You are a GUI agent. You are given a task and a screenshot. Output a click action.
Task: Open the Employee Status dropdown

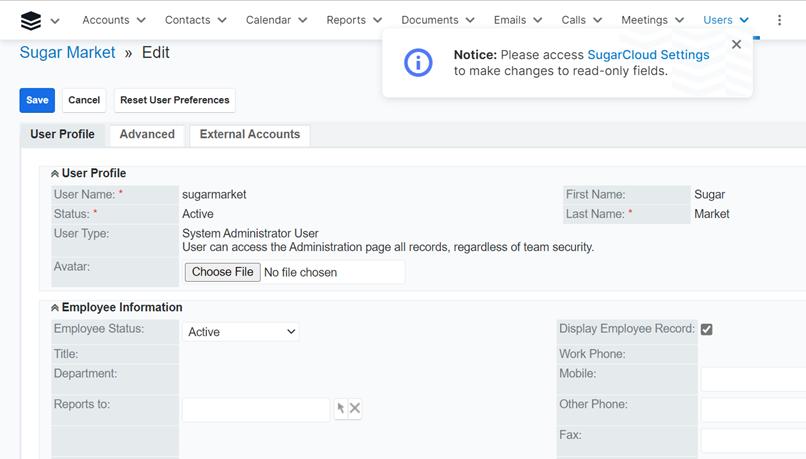[x=241, y=332]
